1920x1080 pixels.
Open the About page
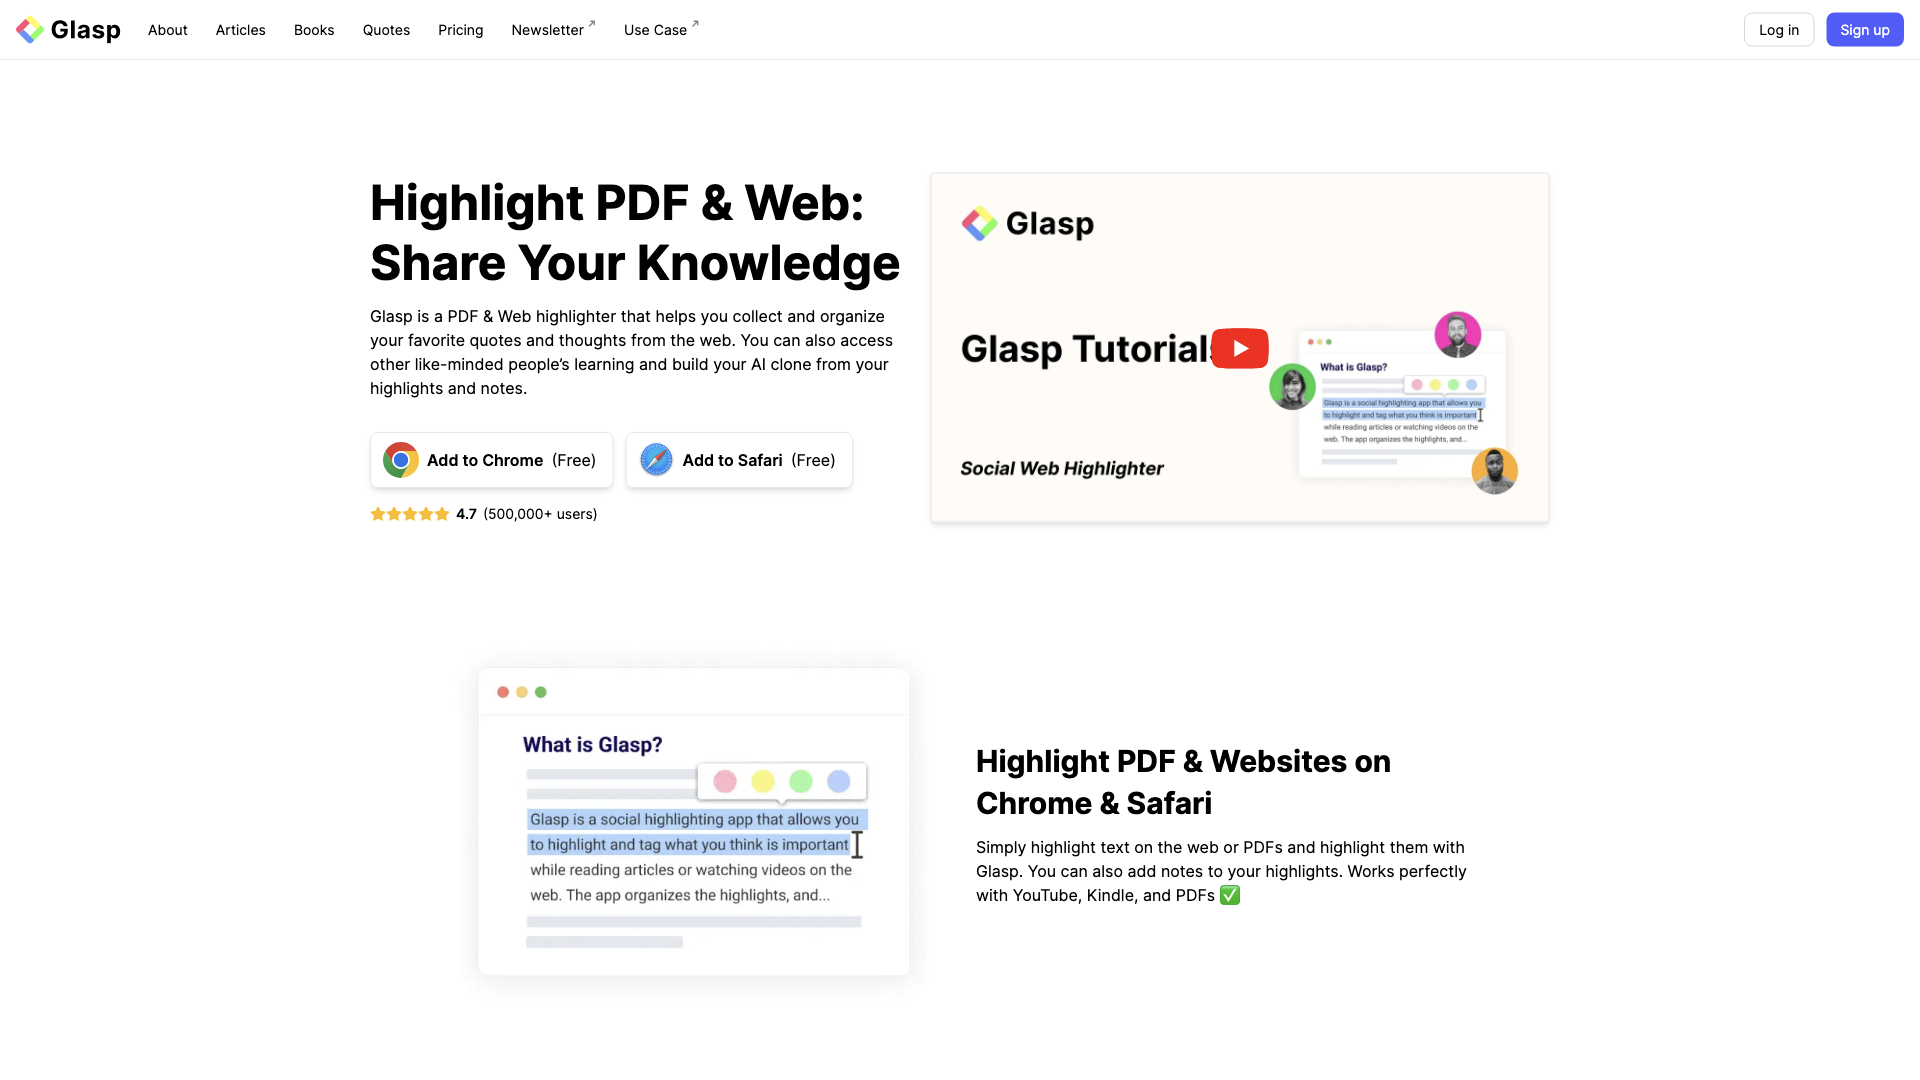[168, 30]
